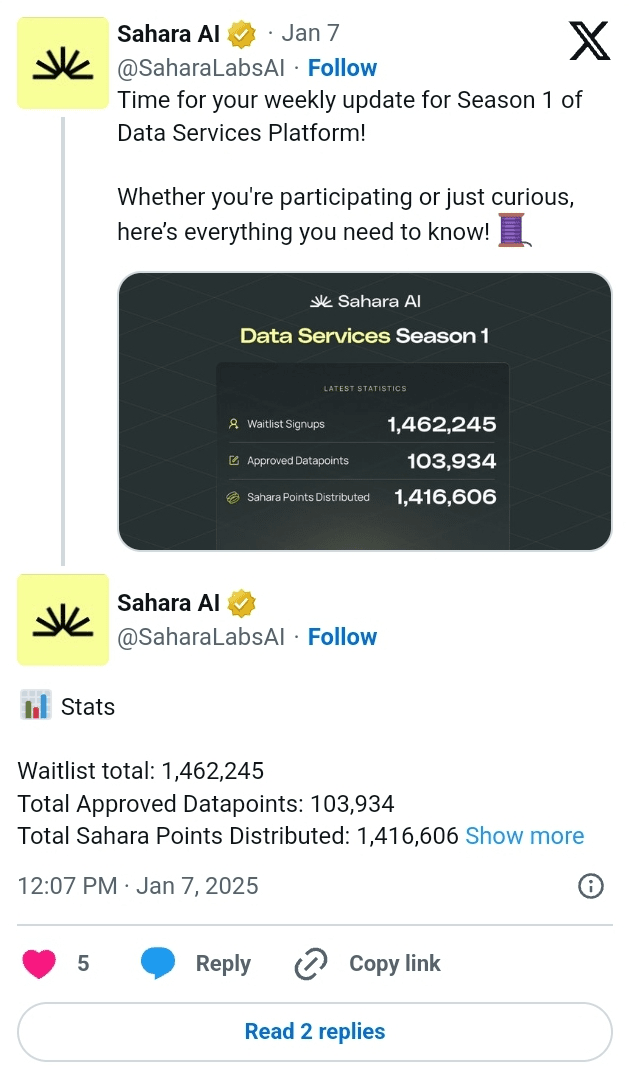629x1068 pixels.
Task: Follow Sahara AI from the second tweet
Action: point(342,637)
